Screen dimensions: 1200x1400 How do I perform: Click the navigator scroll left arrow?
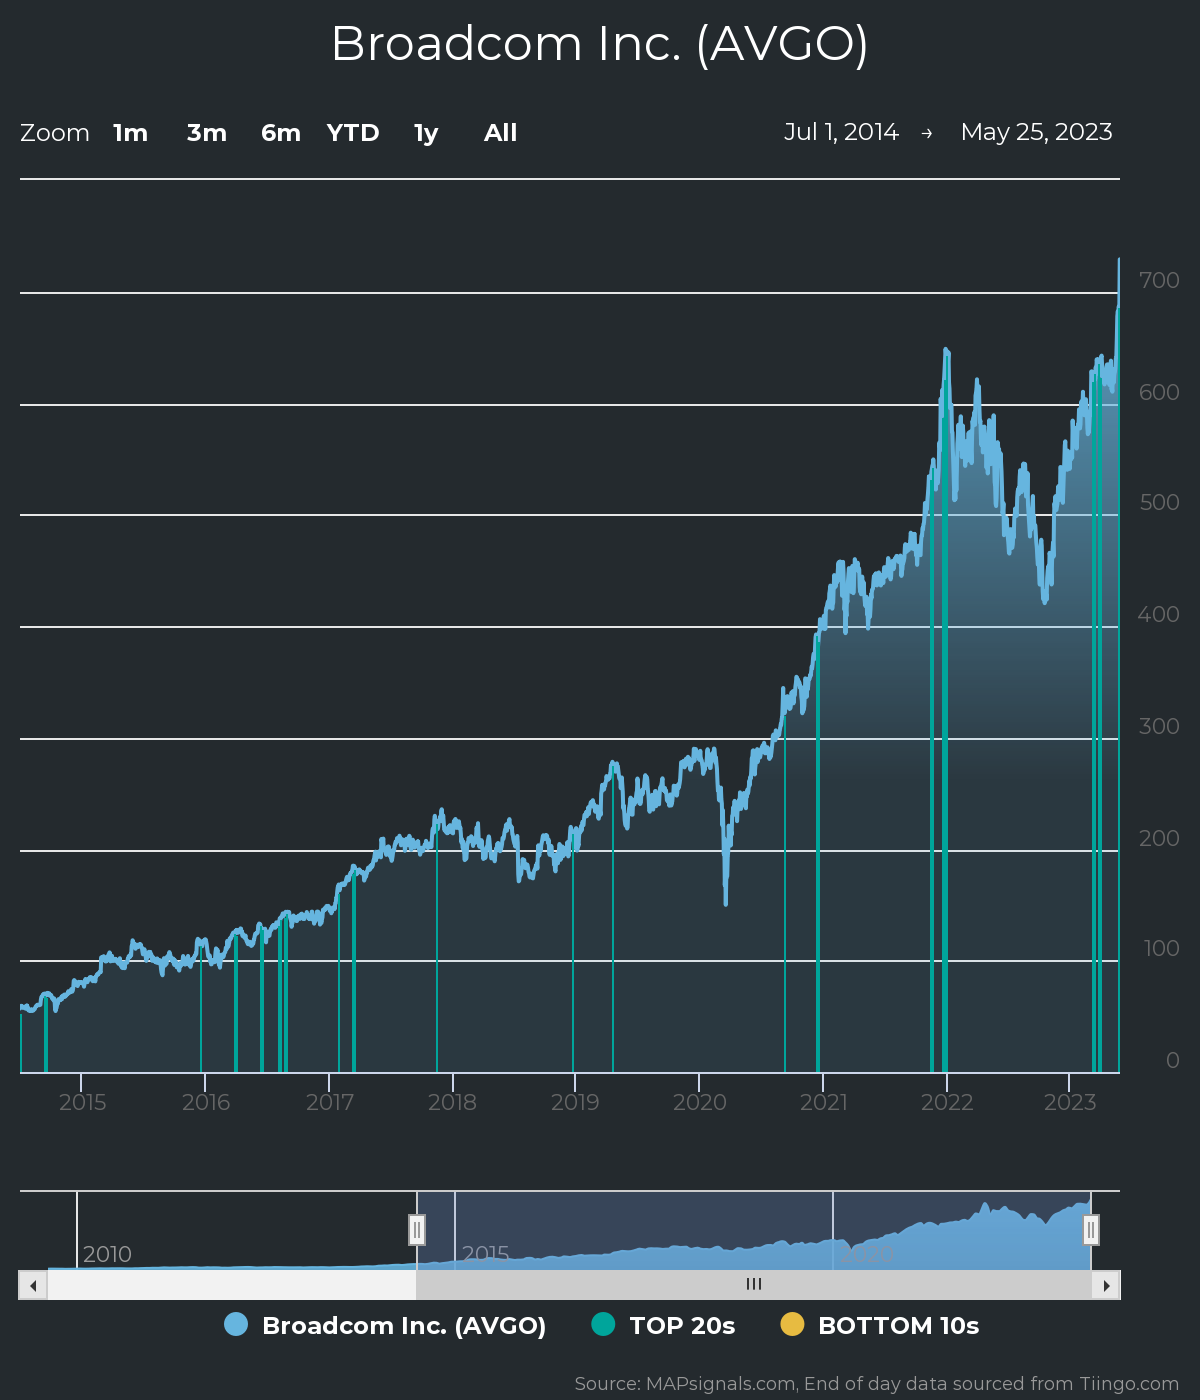[33, 1285]
